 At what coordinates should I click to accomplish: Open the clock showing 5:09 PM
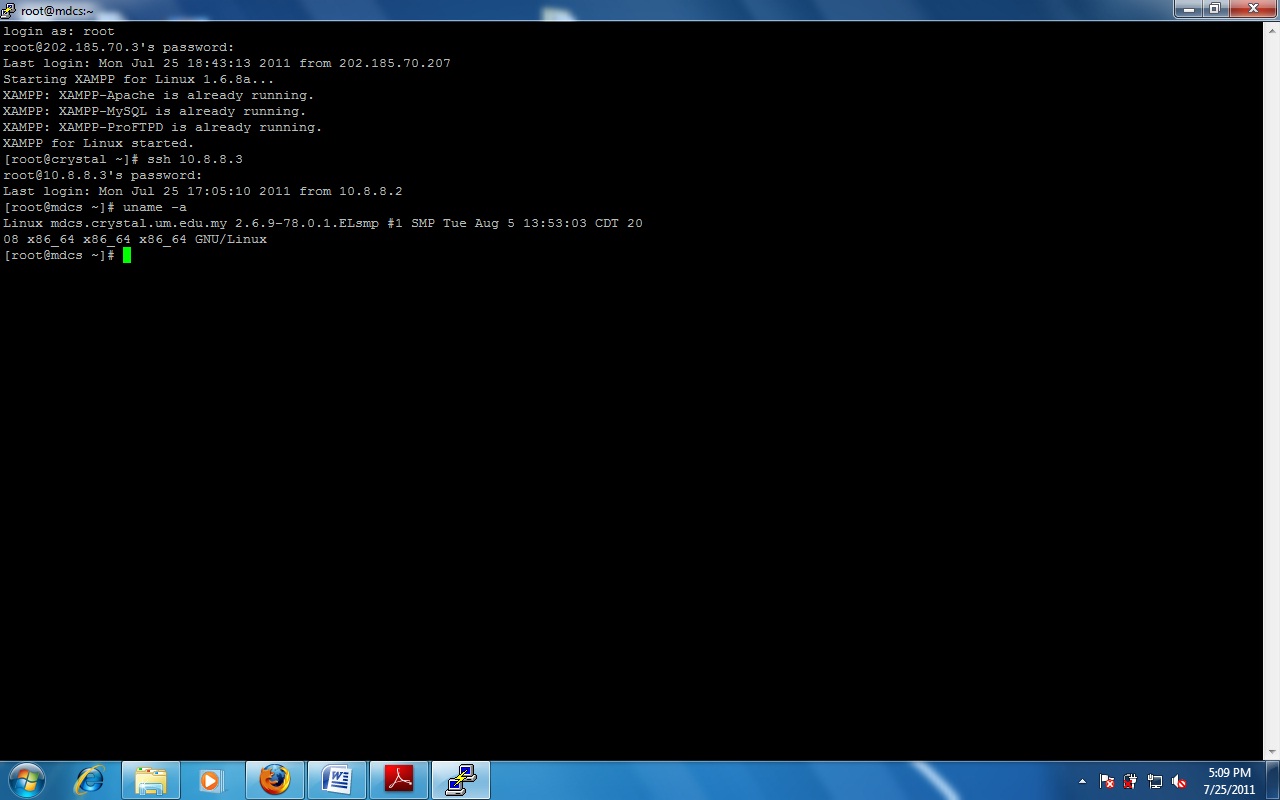coord(1229,780)
